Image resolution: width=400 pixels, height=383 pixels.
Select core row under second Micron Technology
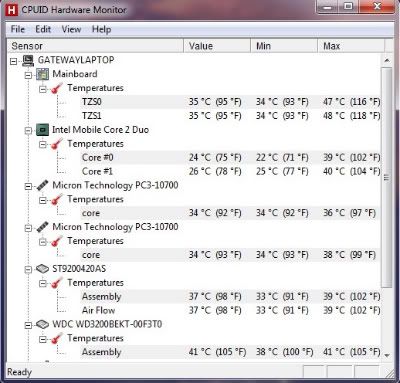[231, 255]
